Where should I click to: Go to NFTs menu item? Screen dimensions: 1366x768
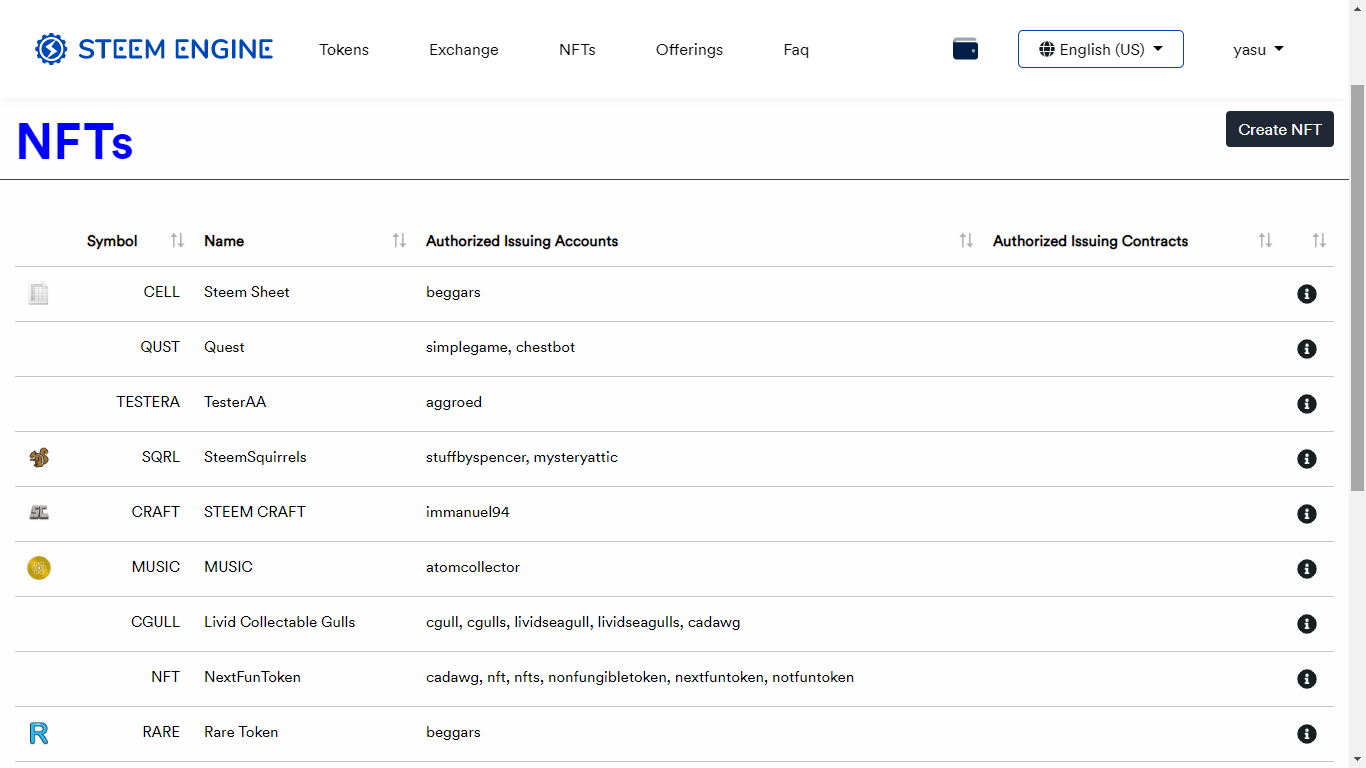click(577, 49)
